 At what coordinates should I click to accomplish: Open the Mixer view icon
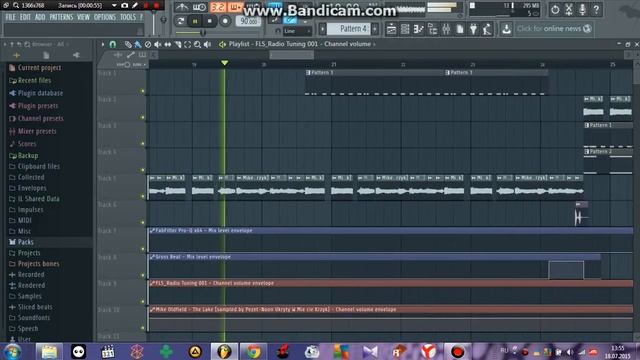[446, 29]
